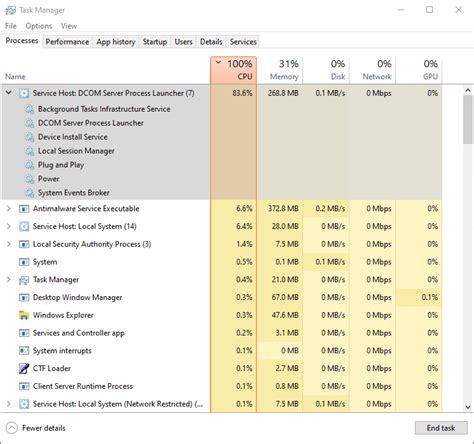Click the Fewer details link
Screen dimensions: 474x444
[x=44, y=428]
